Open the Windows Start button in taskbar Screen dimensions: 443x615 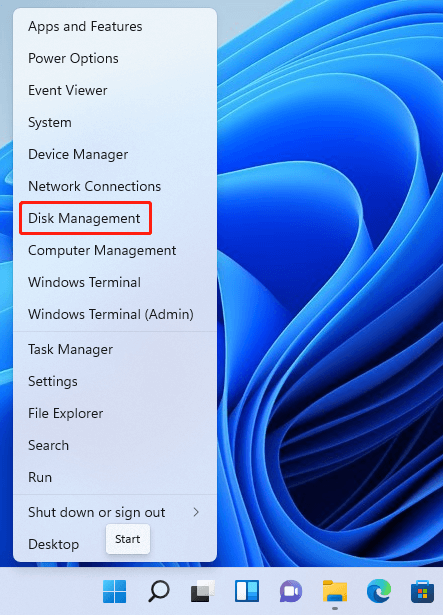[114, 591]
